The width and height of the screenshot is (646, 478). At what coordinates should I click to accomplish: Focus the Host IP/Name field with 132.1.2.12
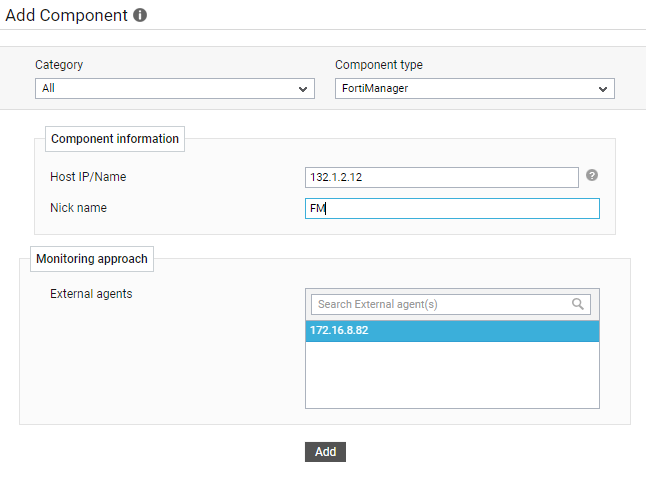[442, 178]
